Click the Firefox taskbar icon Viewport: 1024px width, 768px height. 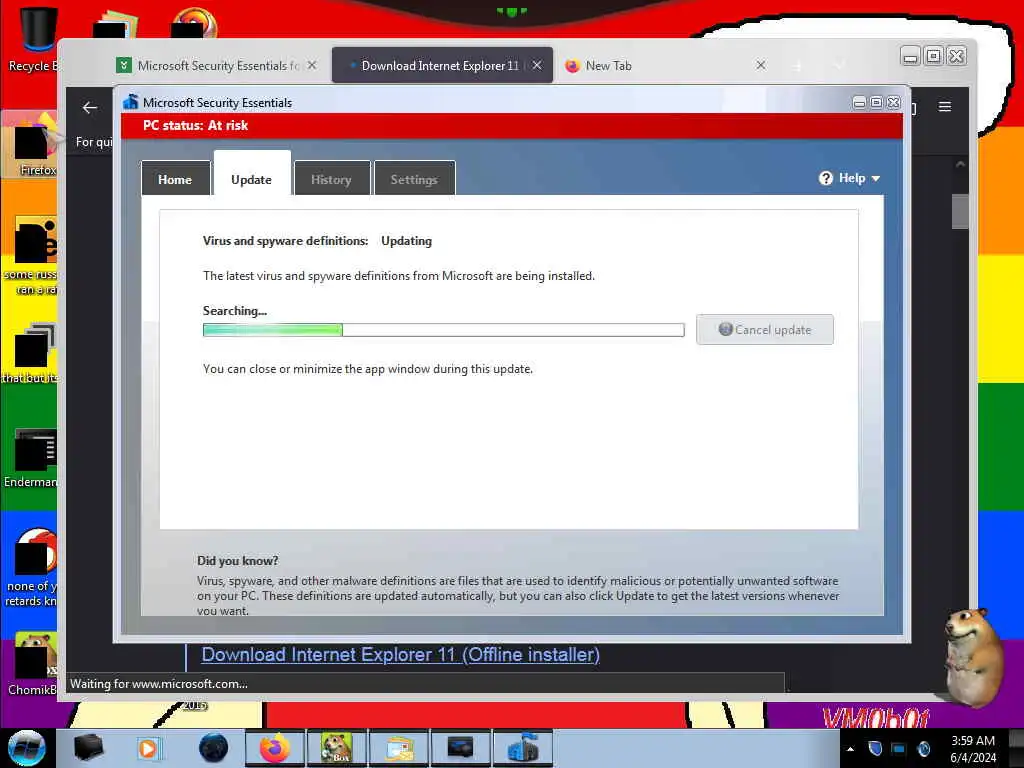[275, 748]
